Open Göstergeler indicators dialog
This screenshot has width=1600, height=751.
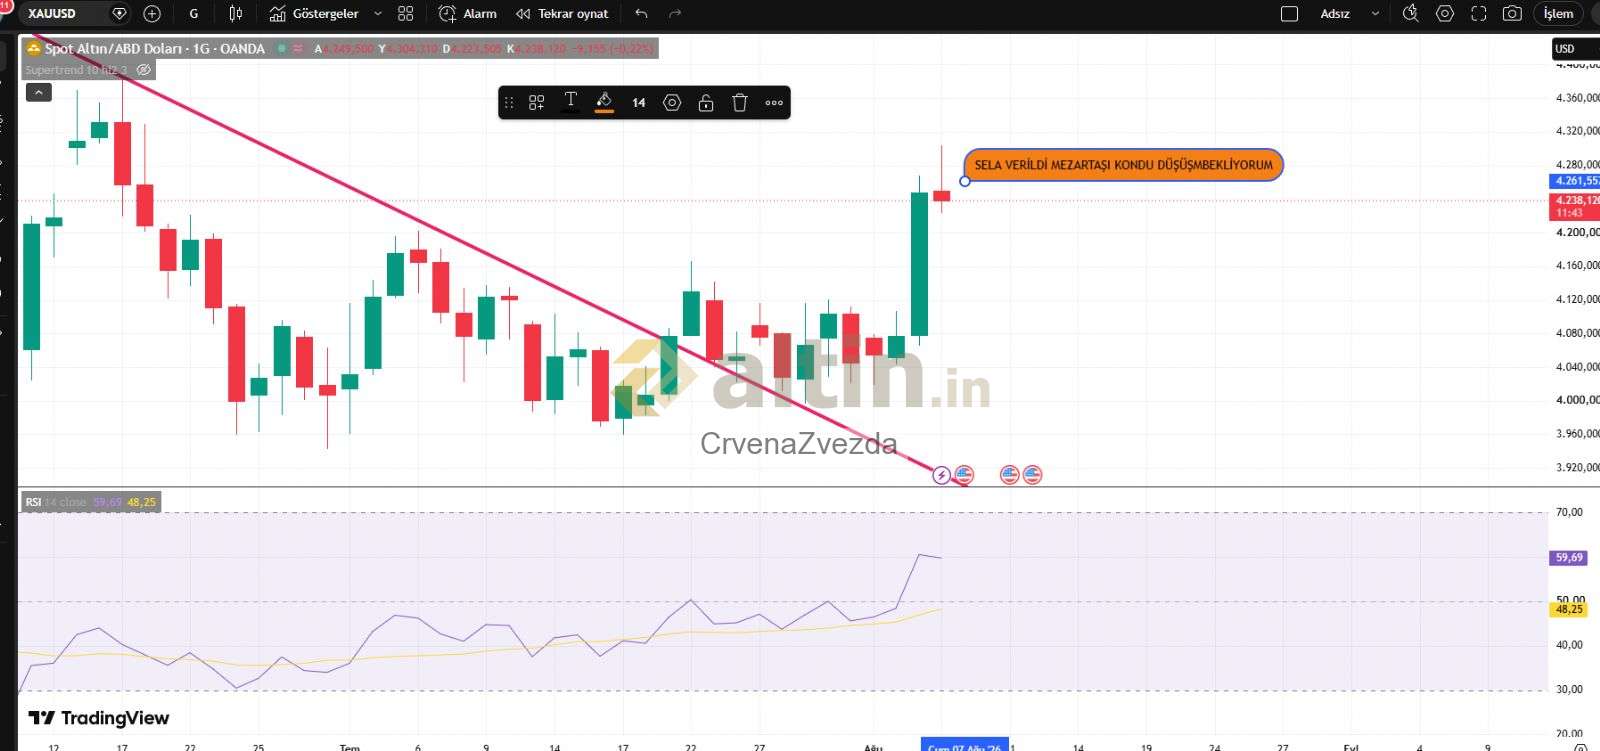pos(314,14)
